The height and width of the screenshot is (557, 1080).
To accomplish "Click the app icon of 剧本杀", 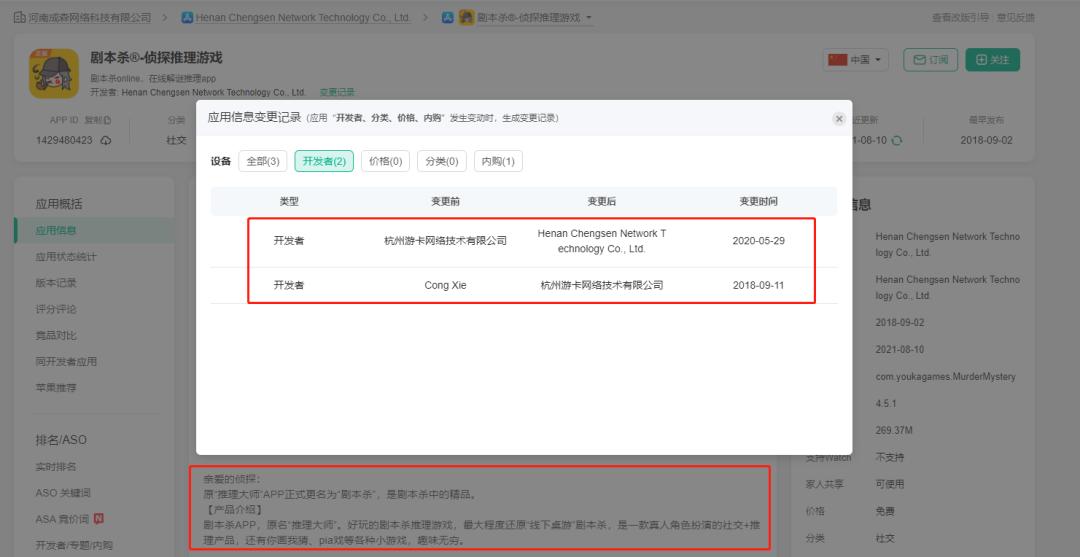I will (x=55, y=72).
